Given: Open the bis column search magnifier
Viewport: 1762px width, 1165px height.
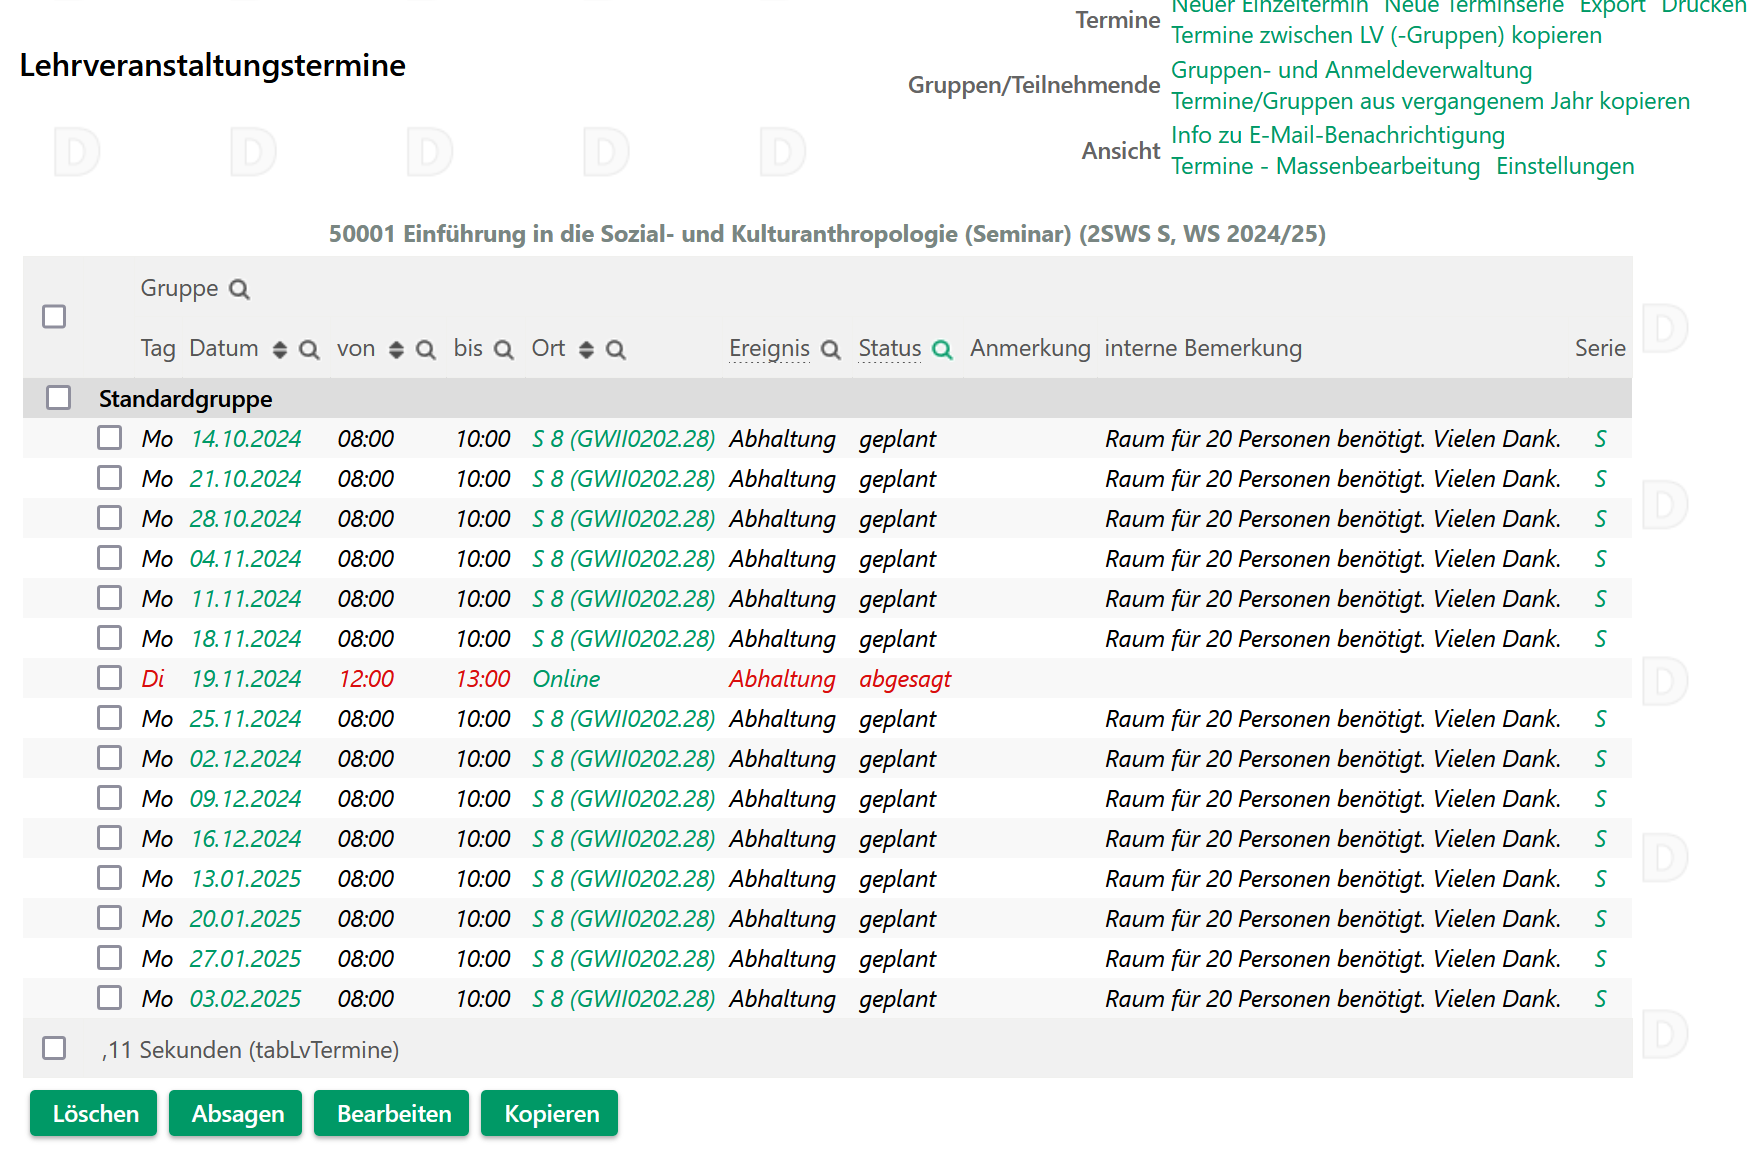Looking at the screenshot, I should tap(504, 349).
